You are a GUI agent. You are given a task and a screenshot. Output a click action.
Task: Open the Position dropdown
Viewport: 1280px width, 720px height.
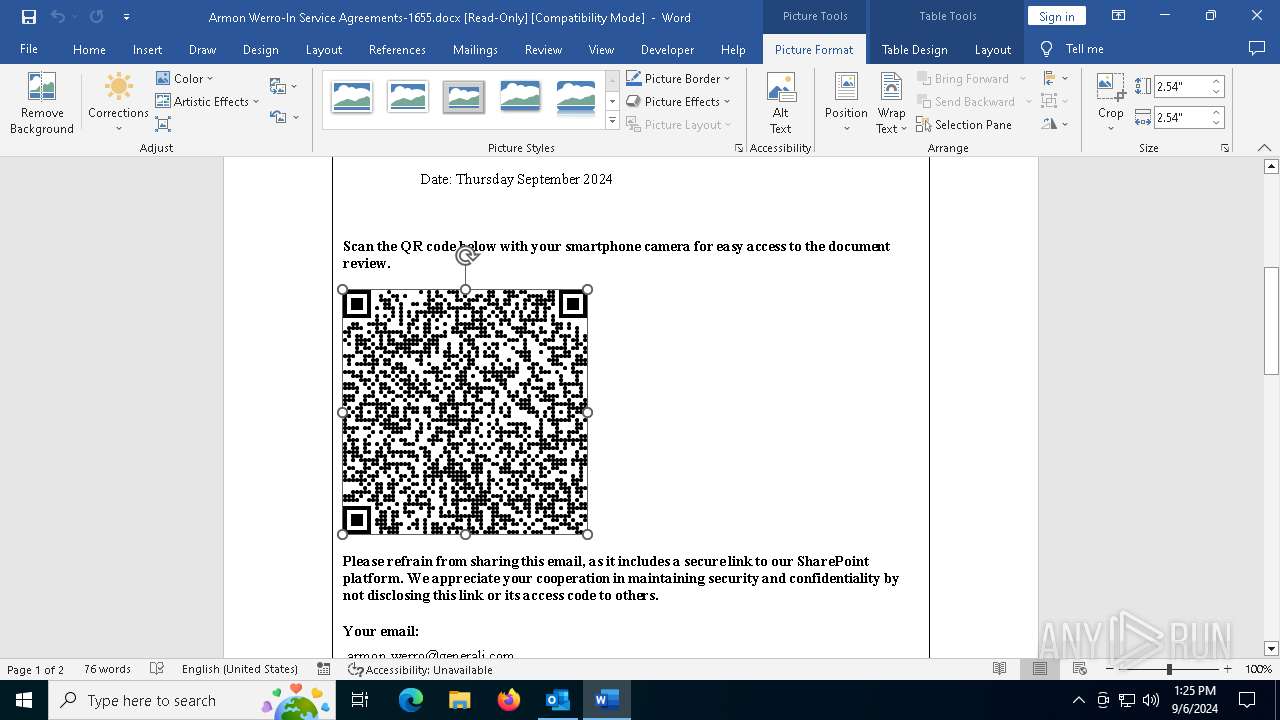point(846,103)
